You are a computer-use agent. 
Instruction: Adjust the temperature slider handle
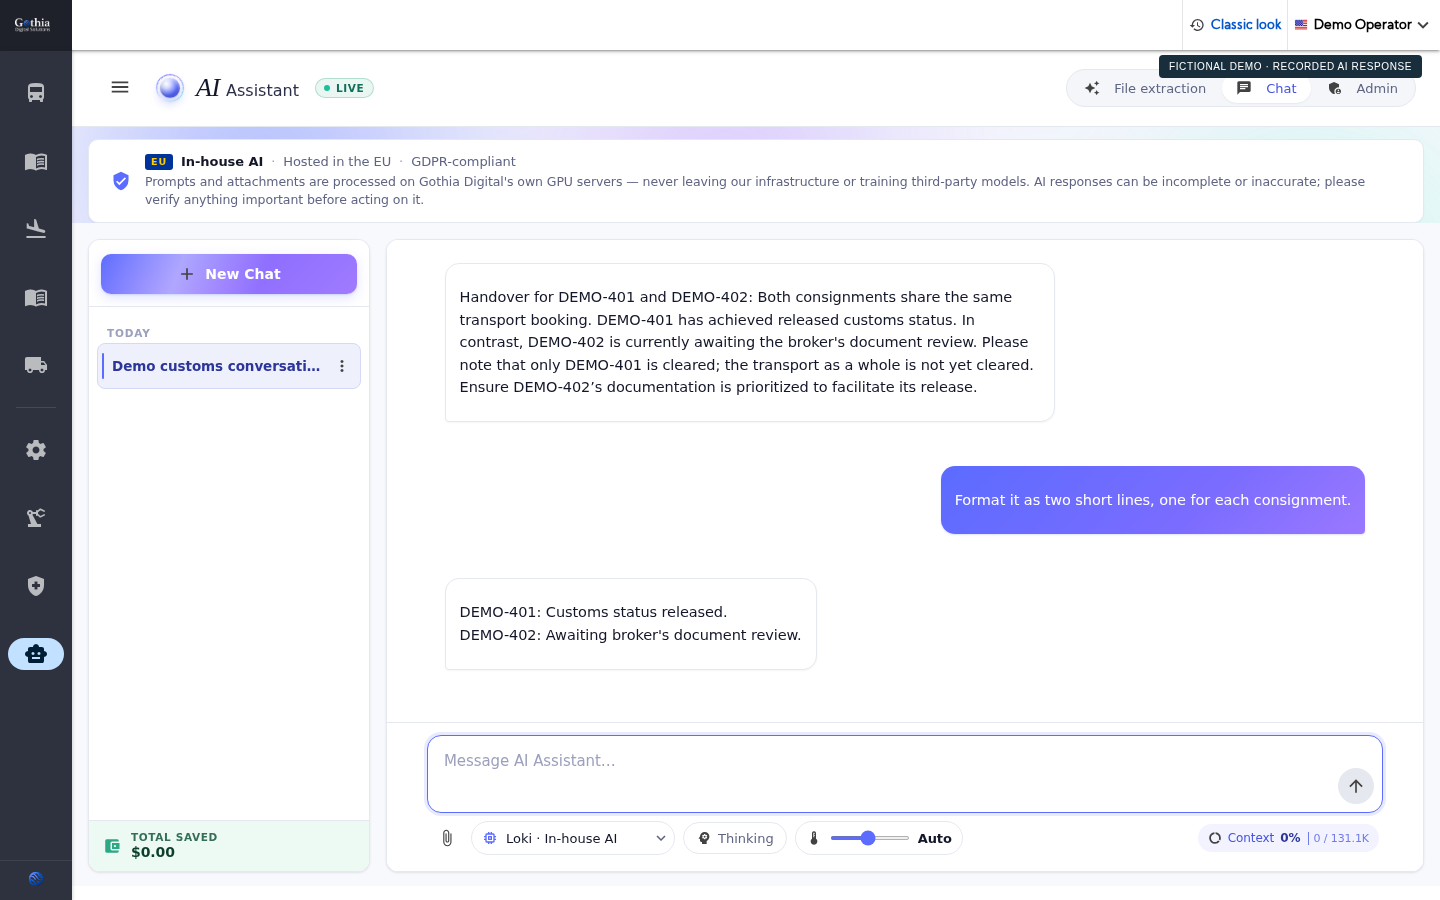(868, 838)
